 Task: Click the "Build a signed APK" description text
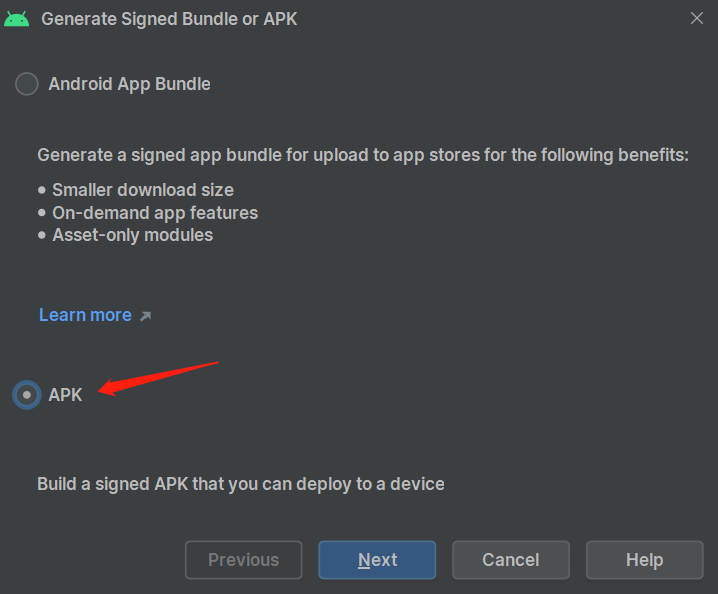click(x=240, y=484)
